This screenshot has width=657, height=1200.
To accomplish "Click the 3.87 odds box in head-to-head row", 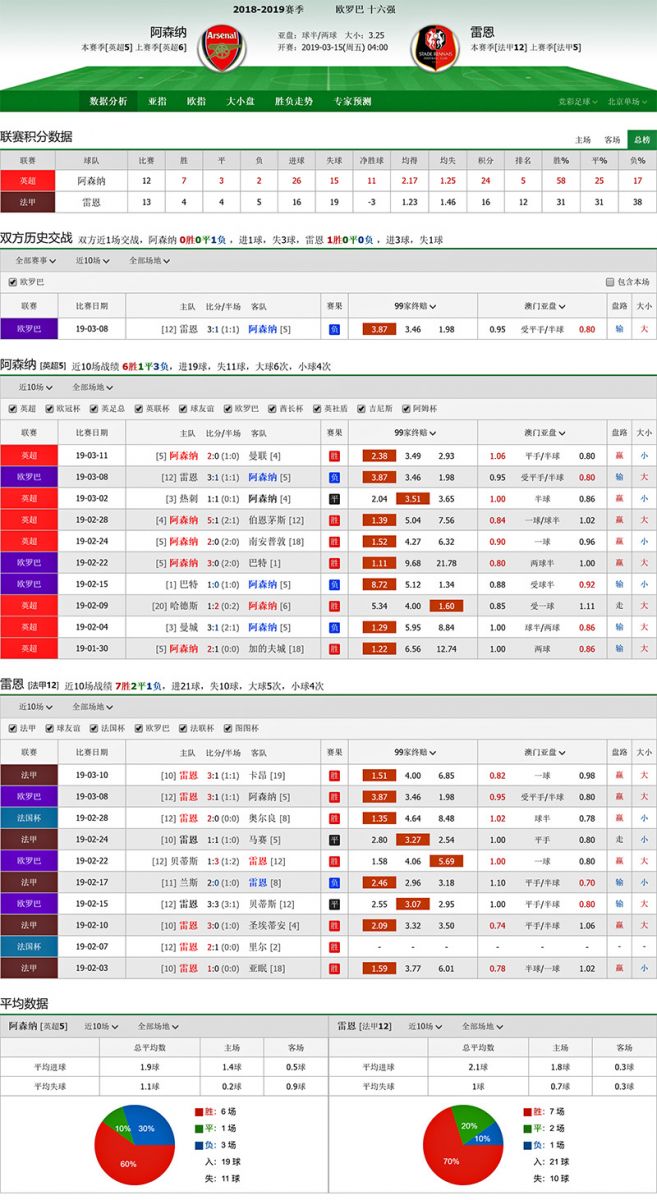I will (x=379, y=328).
